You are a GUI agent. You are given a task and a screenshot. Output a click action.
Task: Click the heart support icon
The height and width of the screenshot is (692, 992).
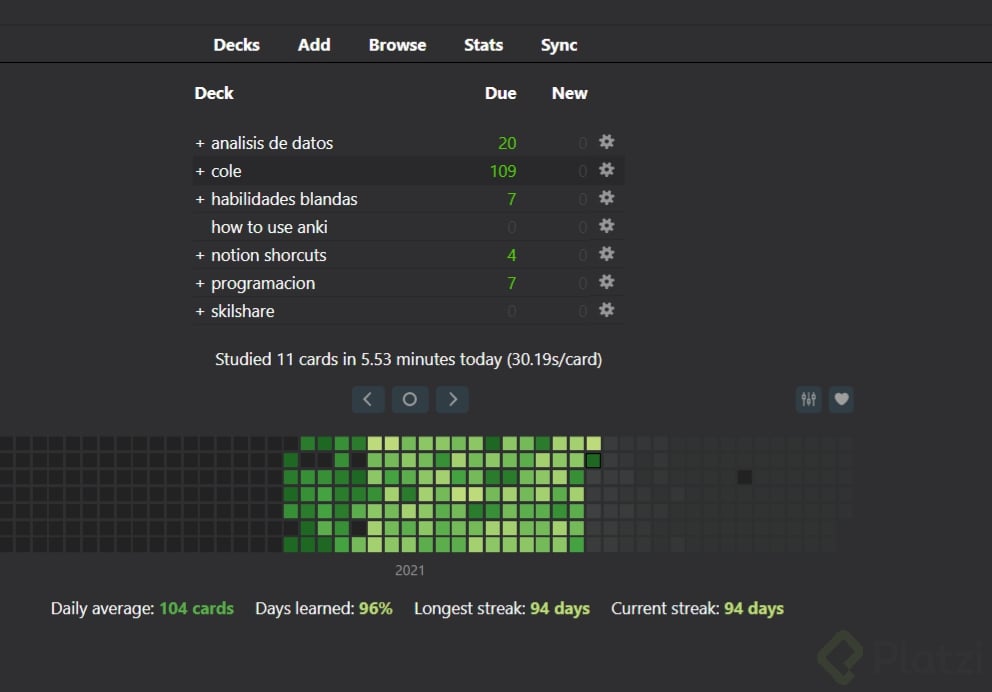coord(841,399)
